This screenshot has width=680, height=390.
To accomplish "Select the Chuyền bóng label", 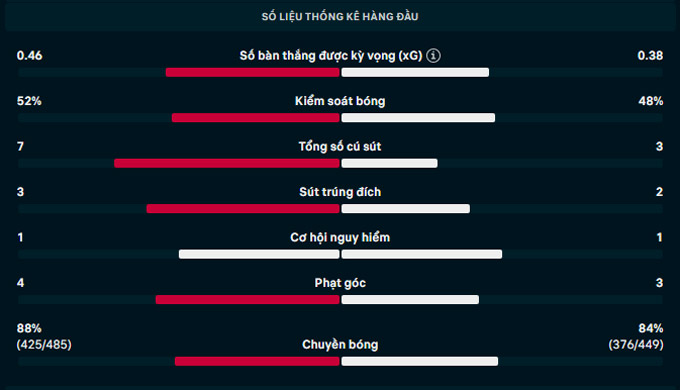I will pos(340,344).
